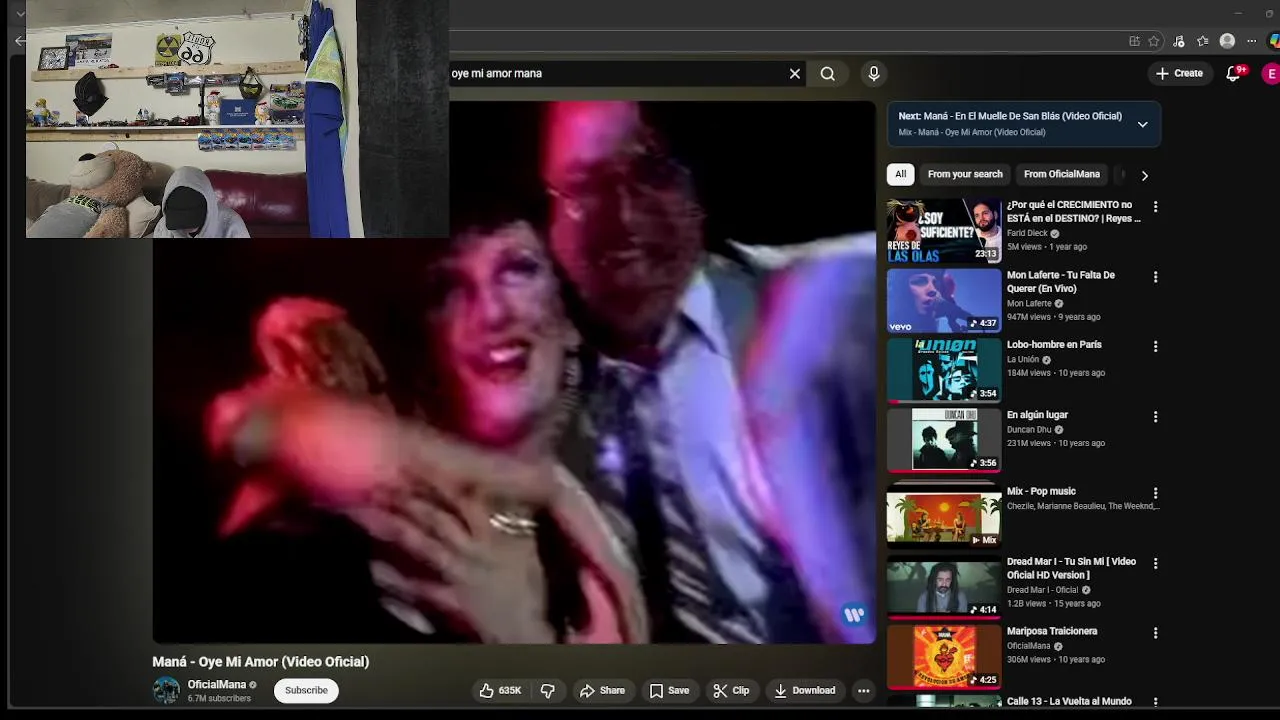Open the OficialMana channel name link

pyautogui.click(x=216, y=685)
